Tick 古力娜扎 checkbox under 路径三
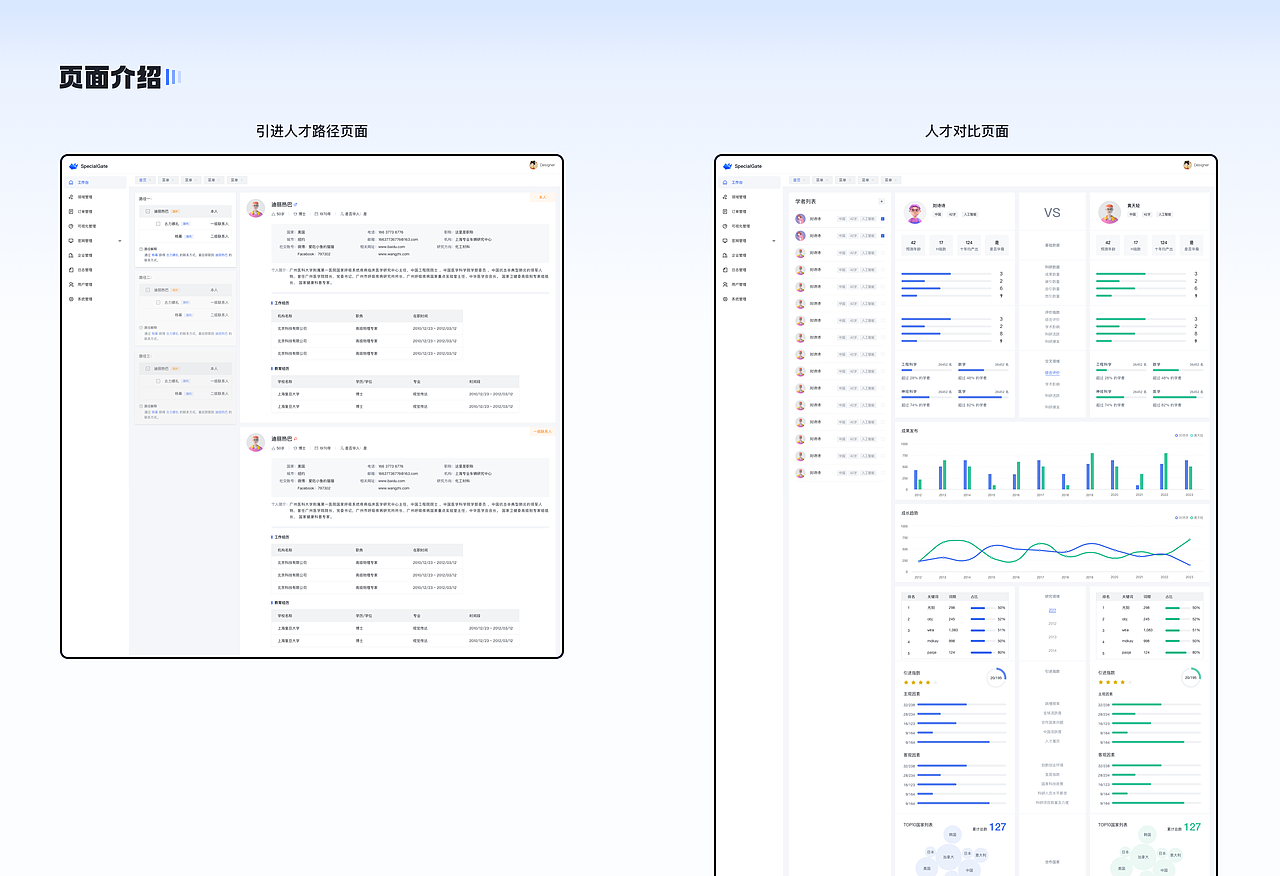 click(x=158, y=381)
